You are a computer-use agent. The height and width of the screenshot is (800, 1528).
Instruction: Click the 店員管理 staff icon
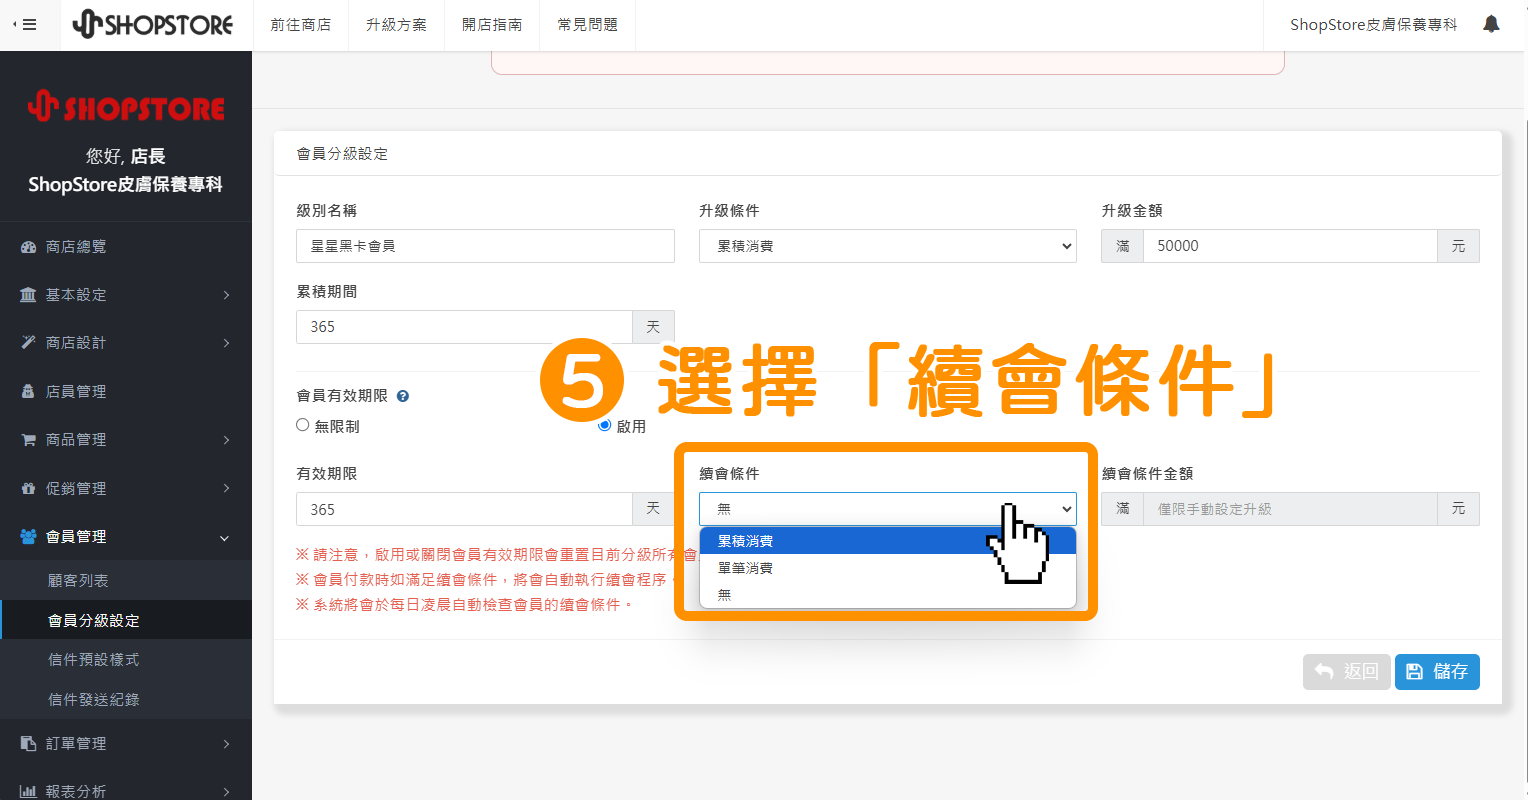(x=28, y=391)
